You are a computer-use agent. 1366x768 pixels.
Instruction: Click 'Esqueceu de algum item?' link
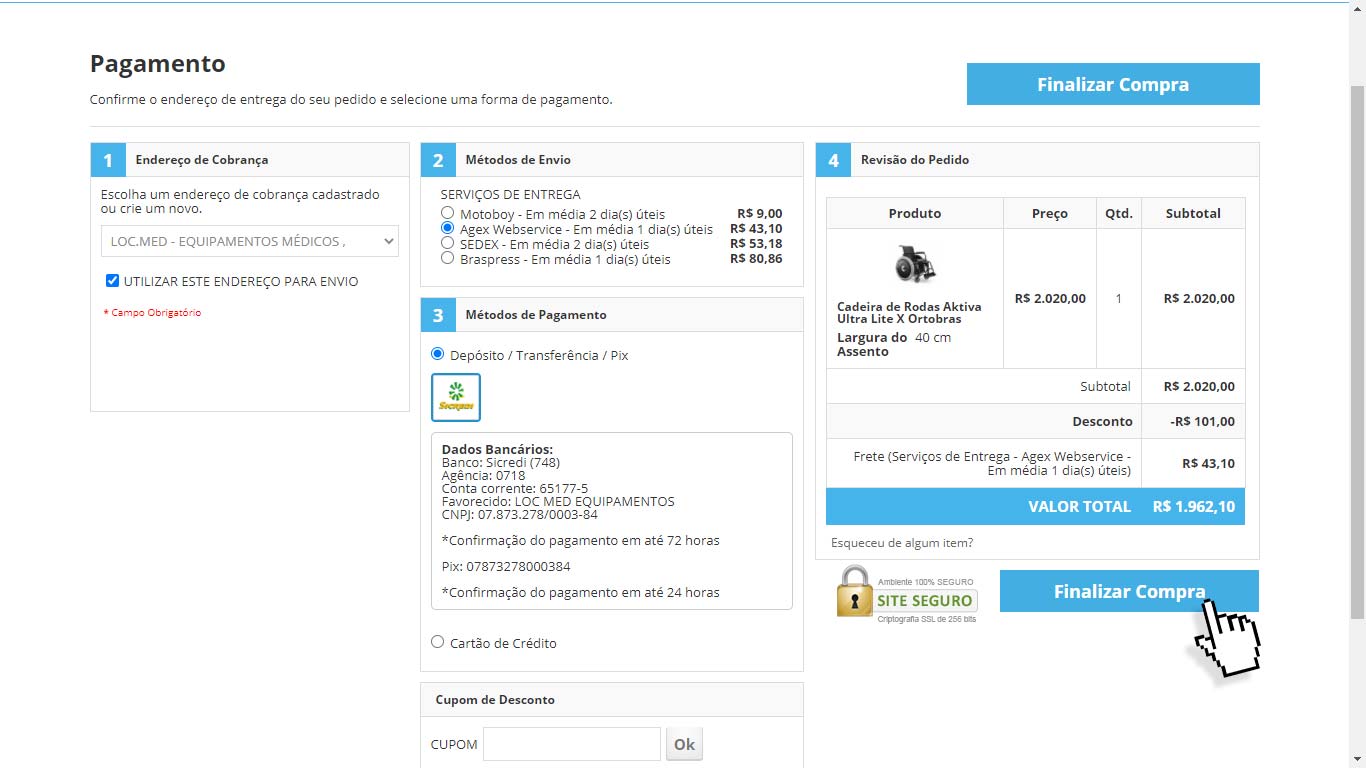click(902, 543)
